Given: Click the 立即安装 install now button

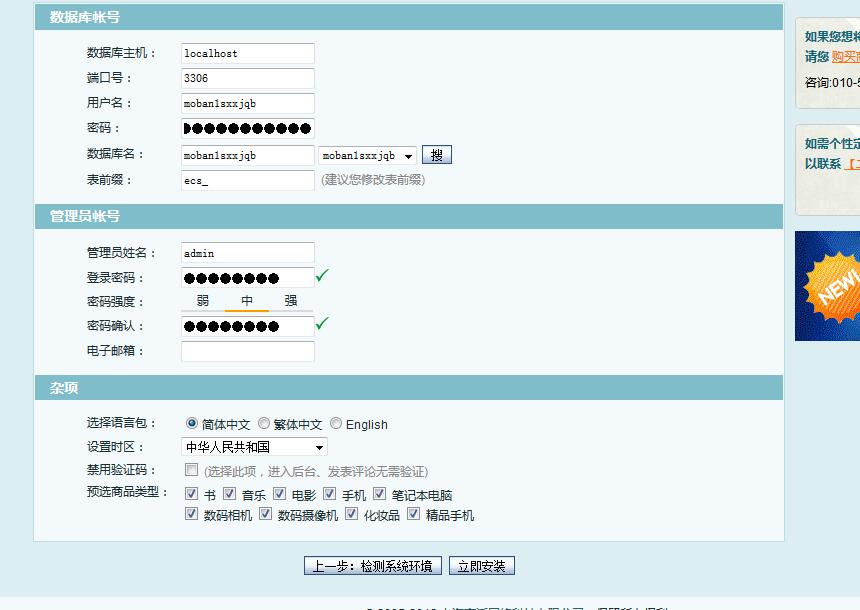Looking at the screenshot, I should [482, 566].
